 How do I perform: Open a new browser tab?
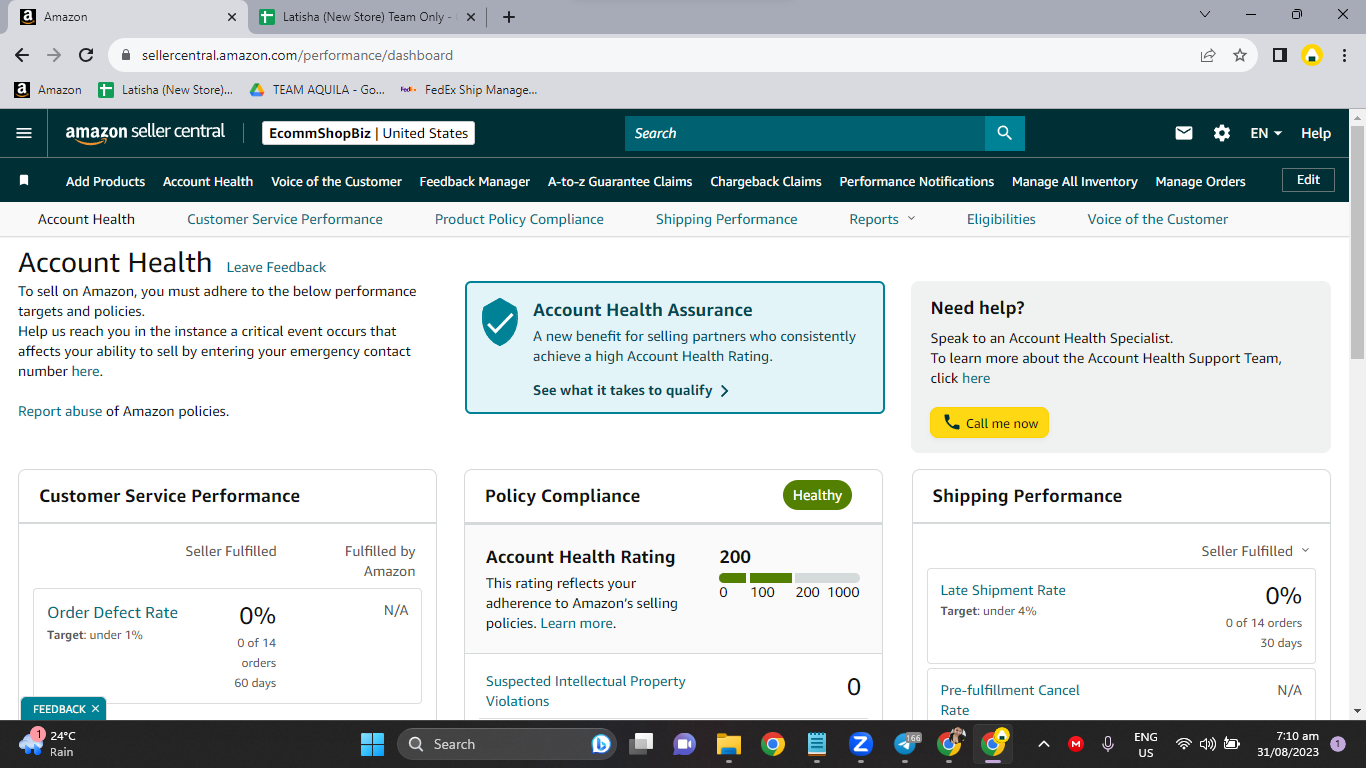(x=509, y=17)
